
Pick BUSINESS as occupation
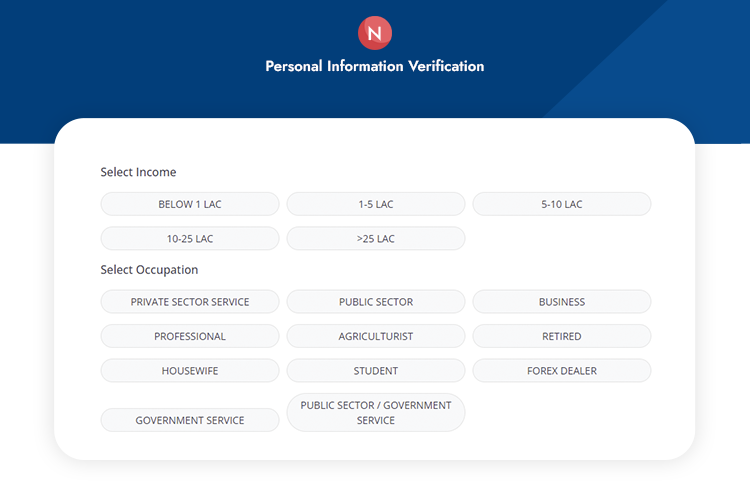tap(562, 302)
